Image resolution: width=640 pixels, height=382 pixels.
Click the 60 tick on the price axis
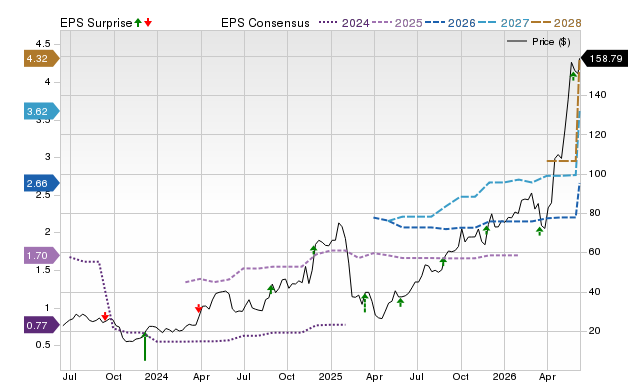tap(594, 252)
